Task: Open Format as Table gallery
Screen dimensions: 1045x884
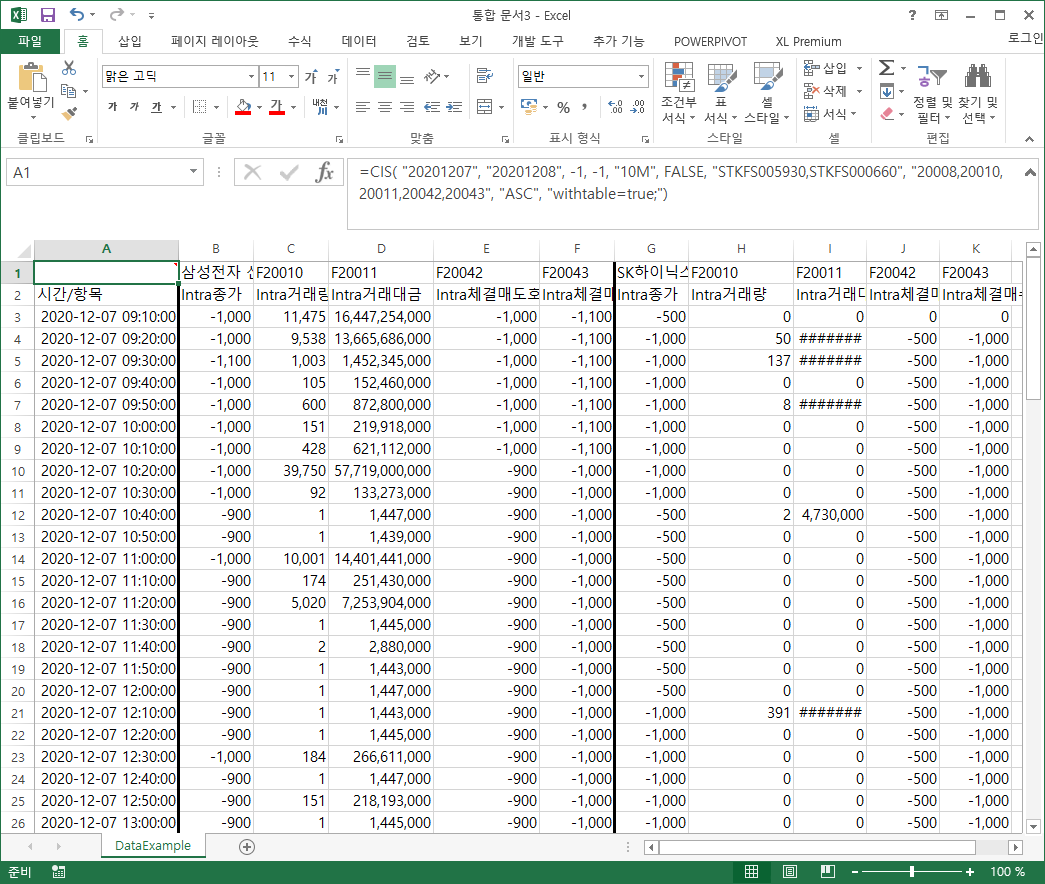Action: (x=721, y=93)
